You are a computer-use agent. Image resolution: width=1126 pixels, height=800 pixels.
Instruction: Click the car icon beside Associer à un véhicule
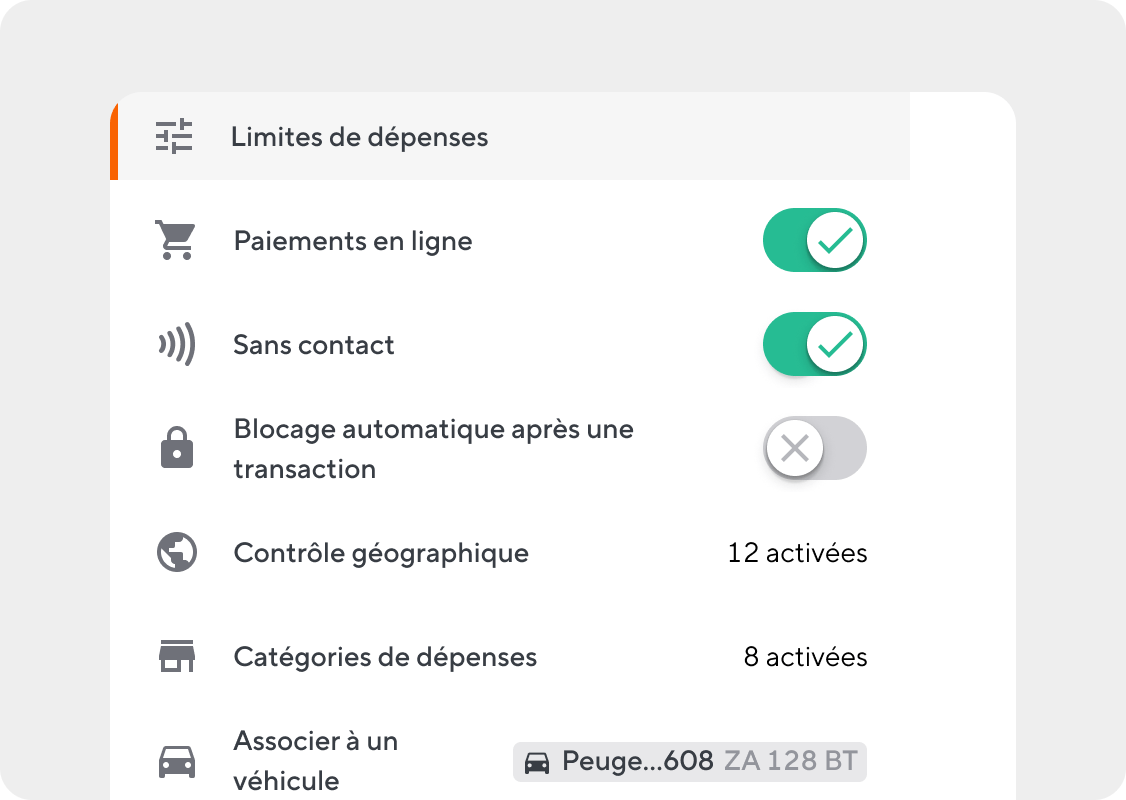point(177,761)
